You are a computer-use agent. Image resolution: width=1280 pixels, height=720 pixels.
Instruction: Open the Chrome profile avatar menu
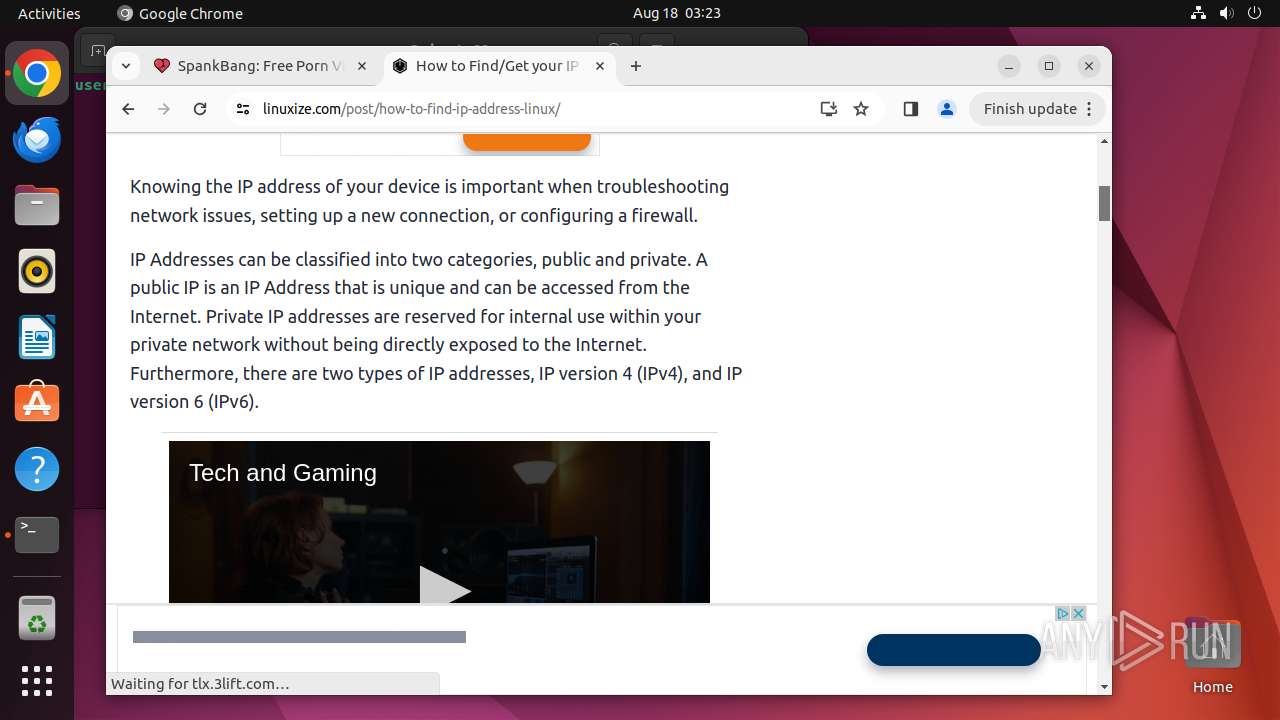(947, 109)
